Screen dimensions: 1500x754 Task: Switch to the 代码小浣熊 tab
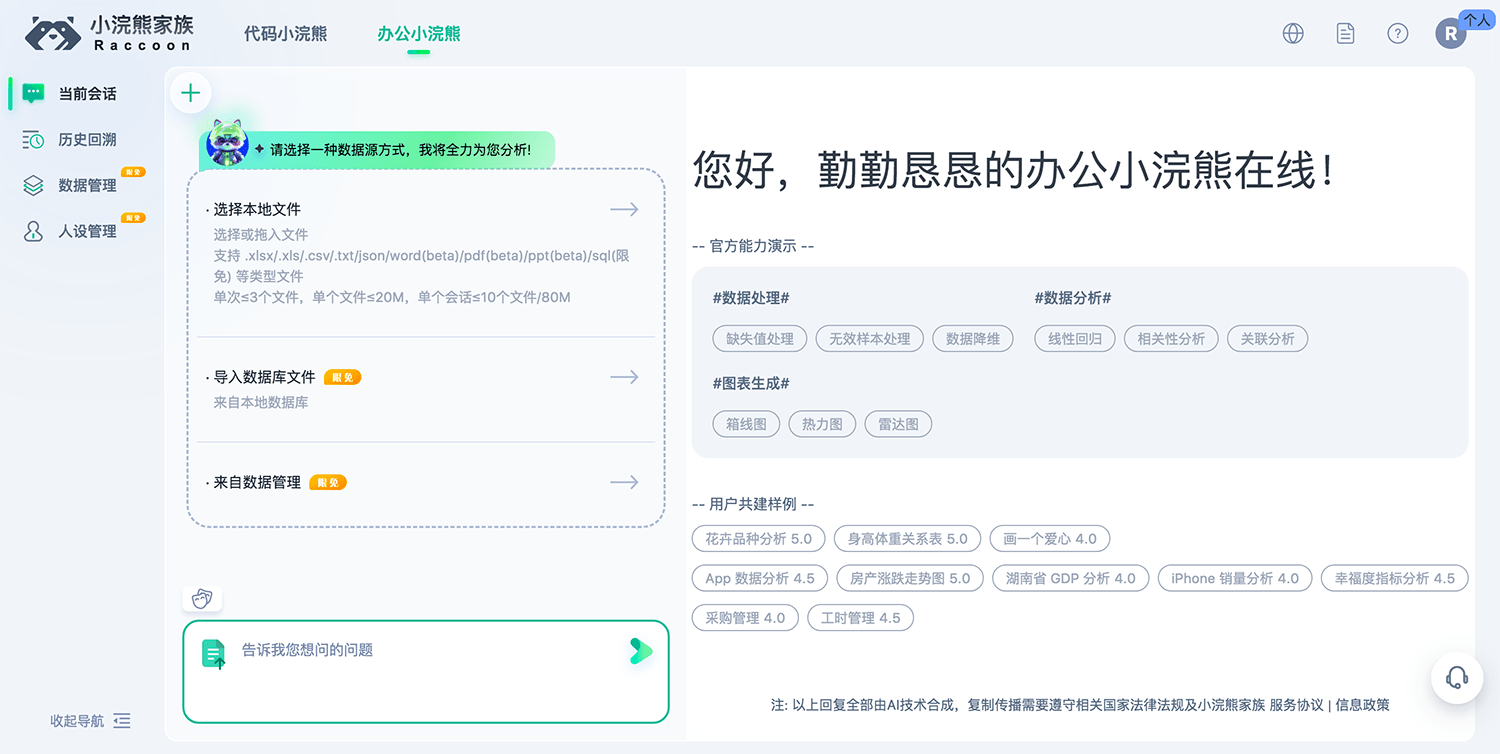point(285,31)
